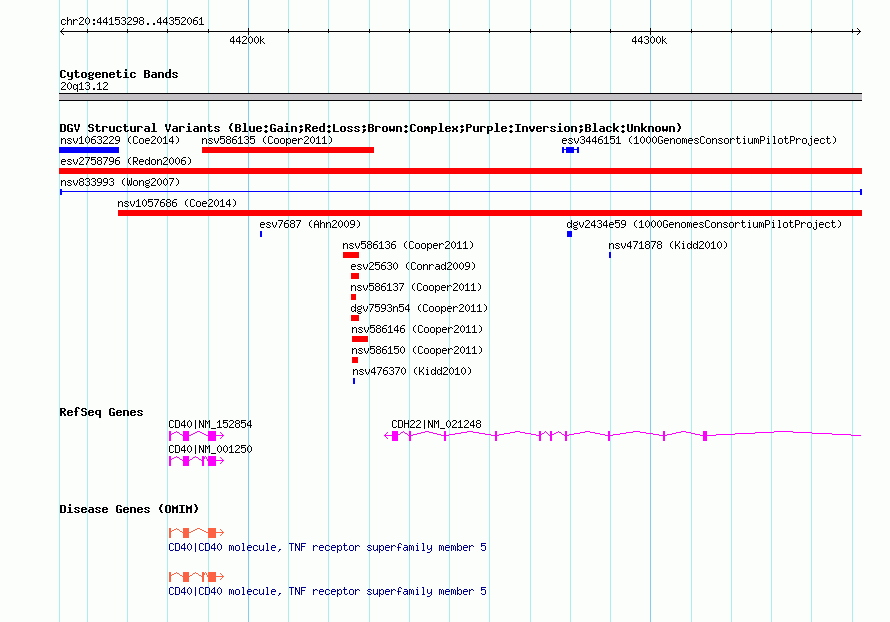
Task: Select the dgv7593n54 red marker
Action: 355,318
